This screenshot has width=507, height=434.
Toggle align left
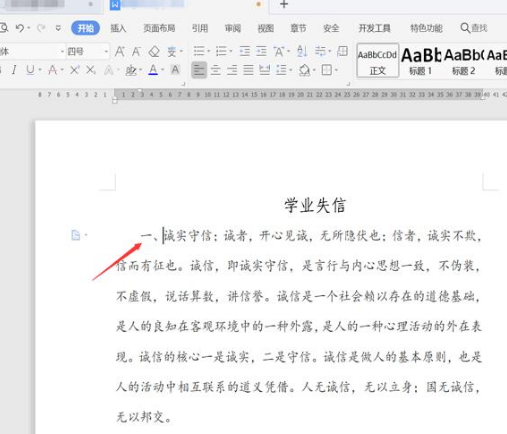click(x=199, y=70)
